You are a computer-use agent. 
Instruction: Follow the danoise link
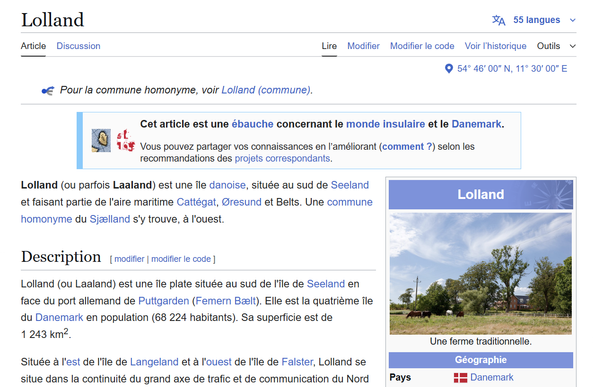[x=227, y=185]
